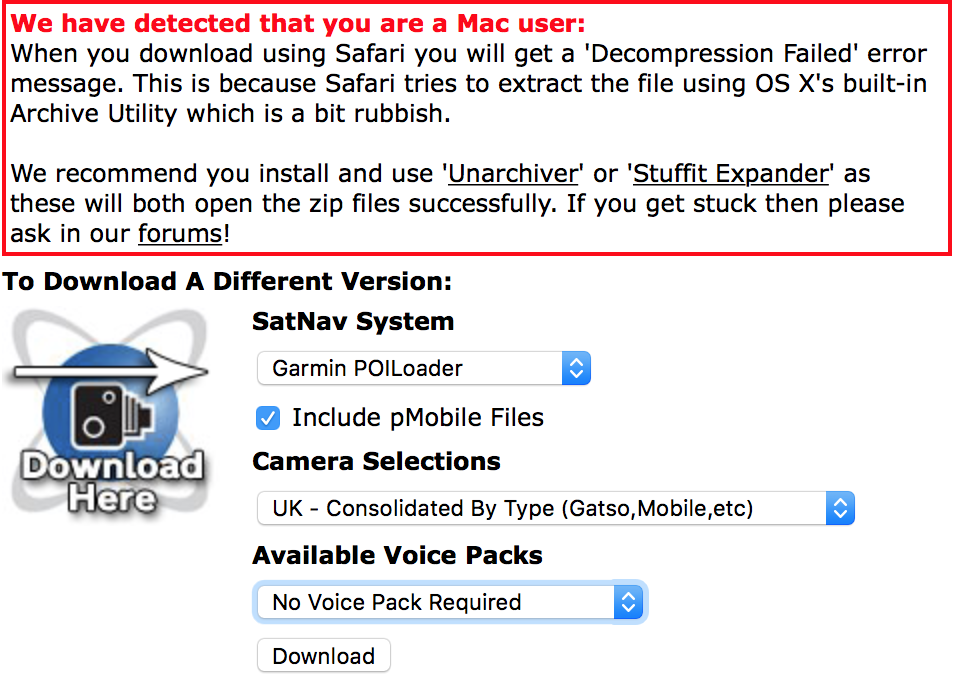
Task: Click the 'Available Voice Packs' heading
Action: [x=397, y=555]
